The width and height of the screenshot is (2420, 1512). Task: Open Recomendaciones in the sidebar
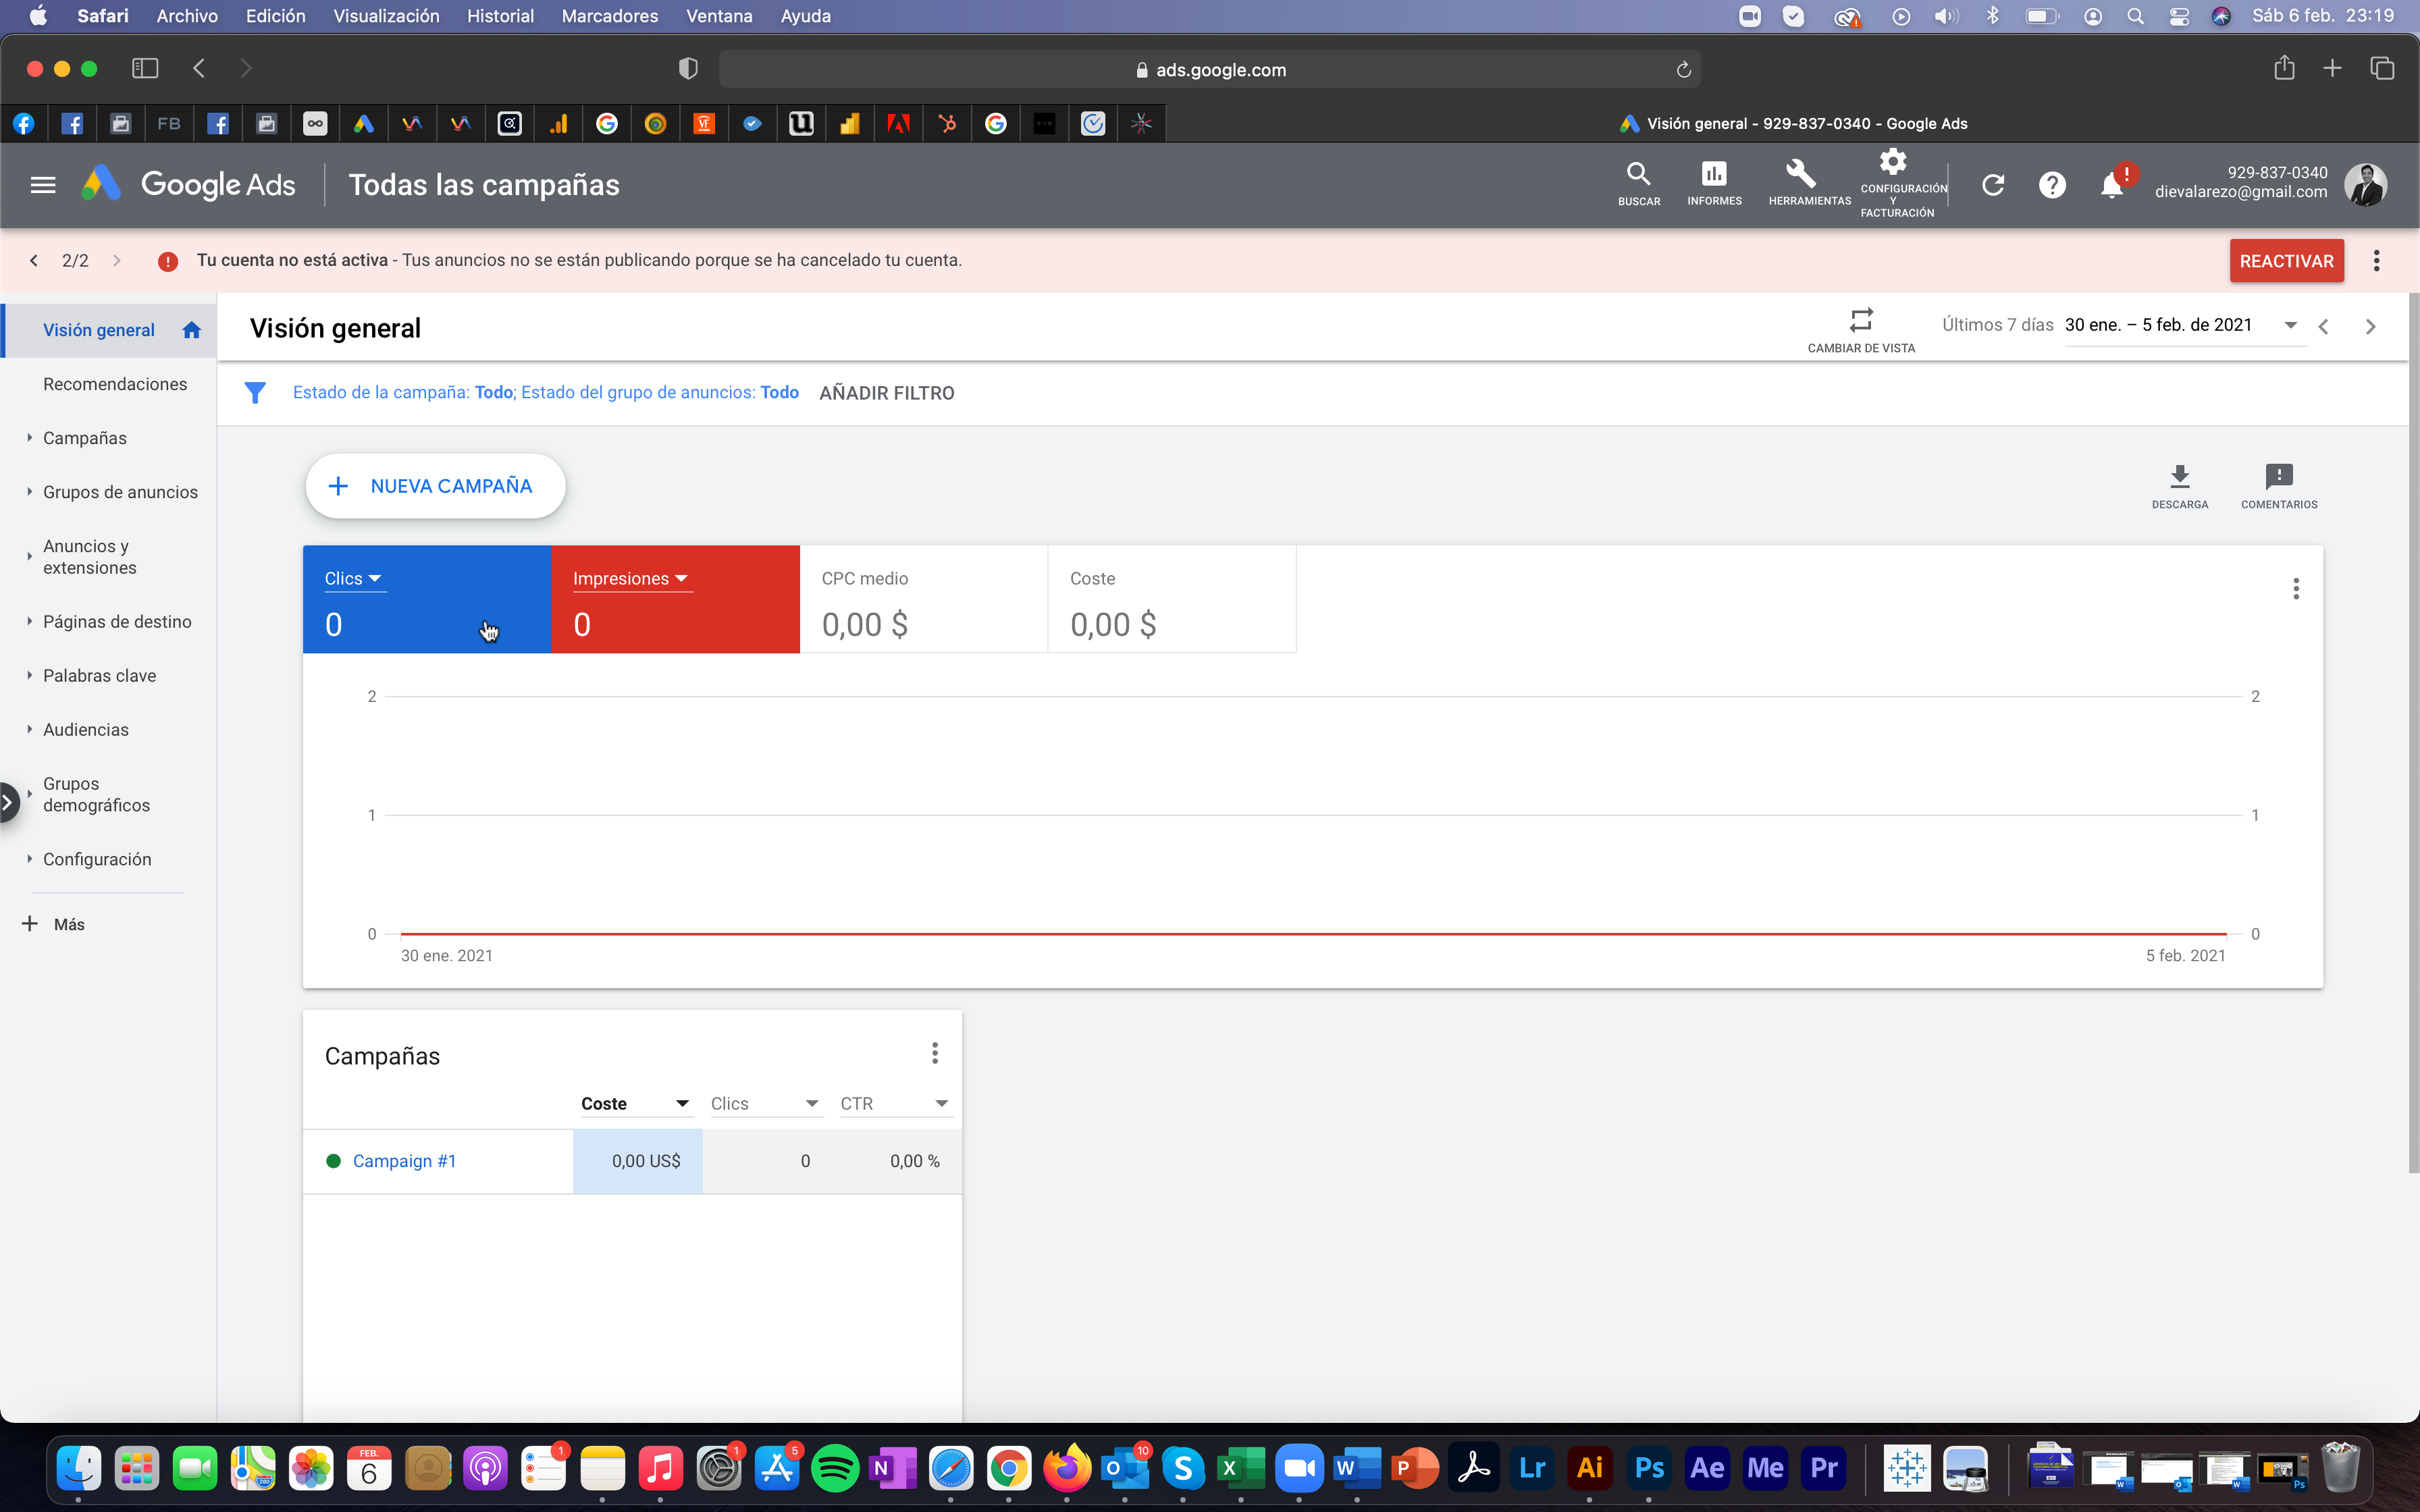(x=115, y=385)
